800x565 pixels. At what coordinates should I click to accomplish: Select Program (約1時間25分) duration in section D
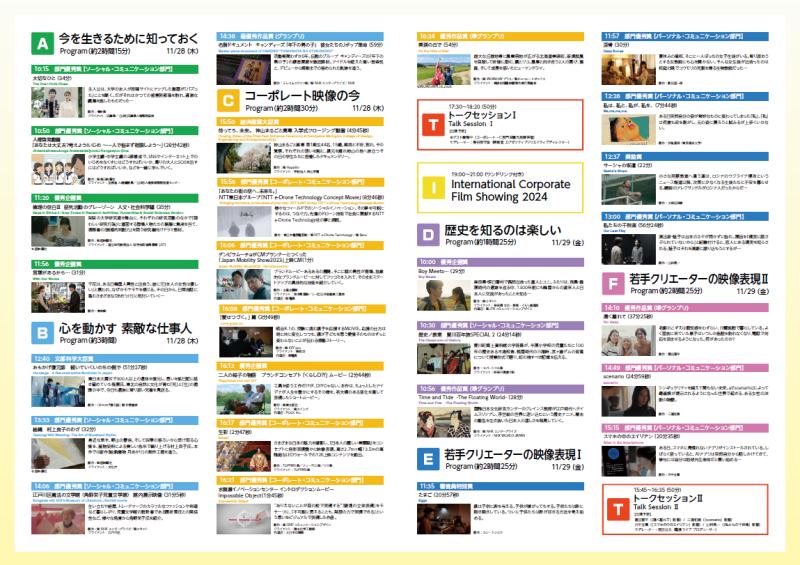click(481, 242)
